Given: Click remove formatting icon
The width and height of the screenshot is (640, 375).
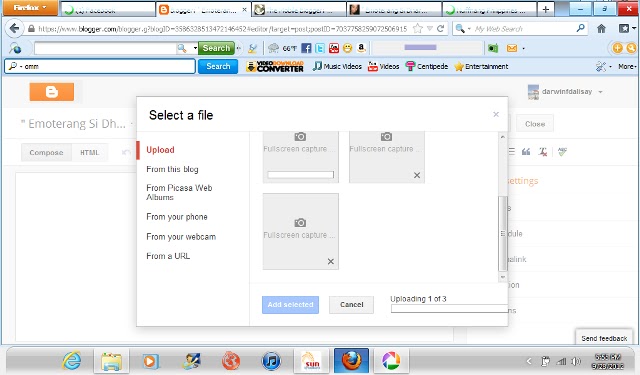Looking at the screenshot, I should click(x=542, y=152).
